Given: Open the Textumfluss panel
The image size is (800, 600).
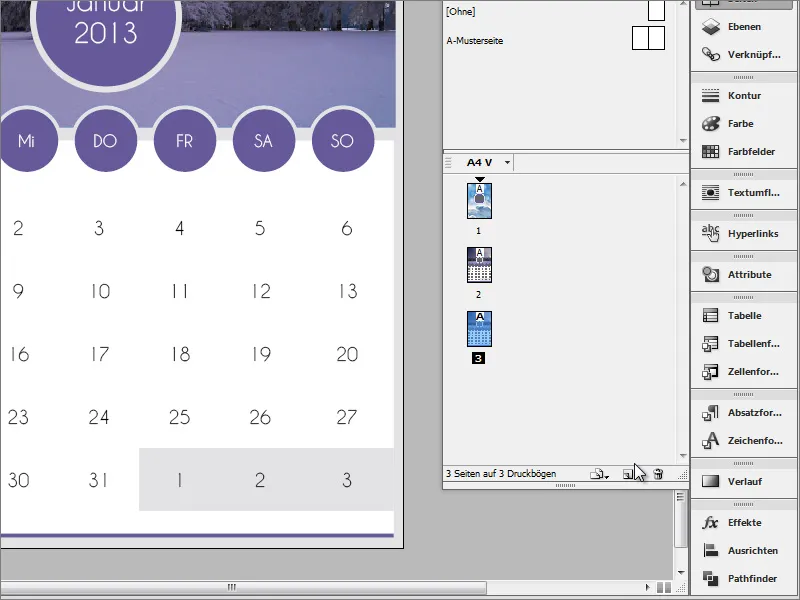Looking at the screenshot, I should [x=743, y=193].
